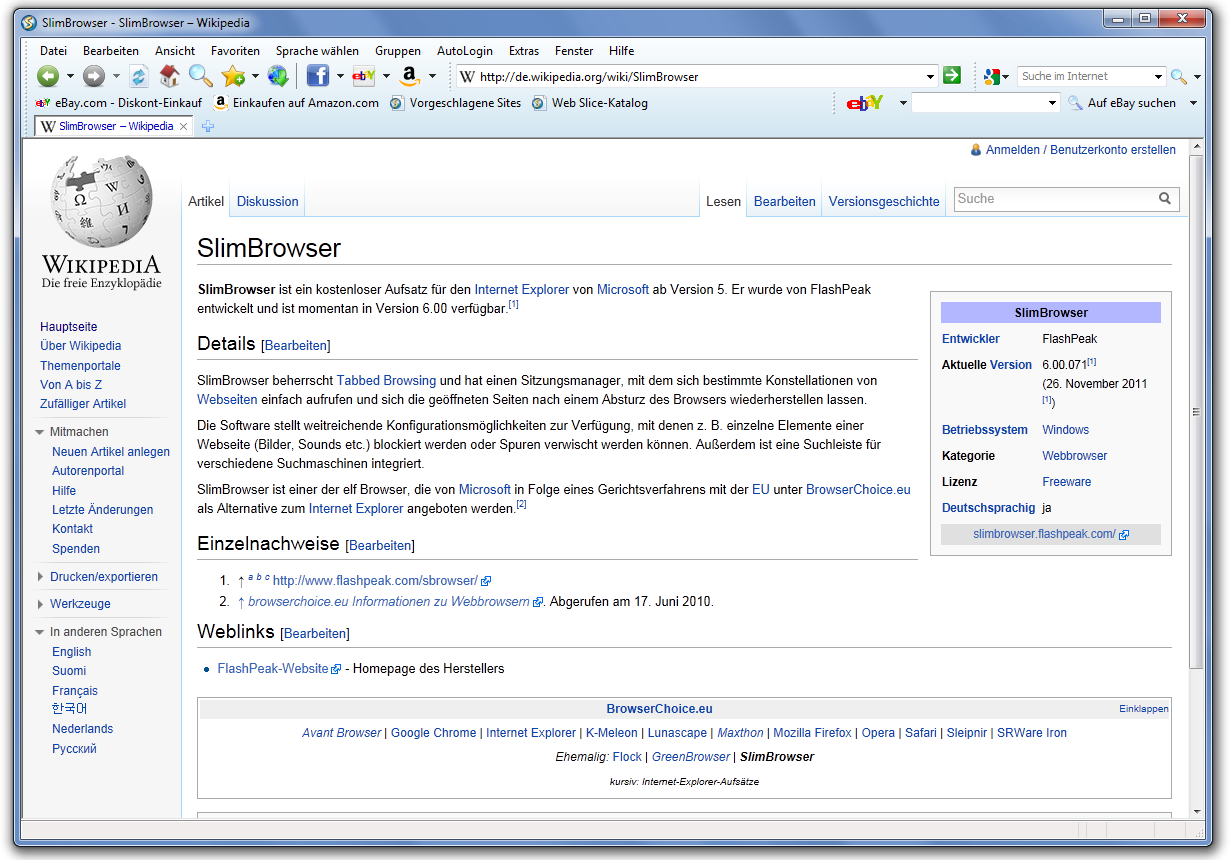The width and height of the screenshot is (1230, 860).
Task: Close the SlimBrowser – Wikipedia tab
Action: (x=183, y=126)
